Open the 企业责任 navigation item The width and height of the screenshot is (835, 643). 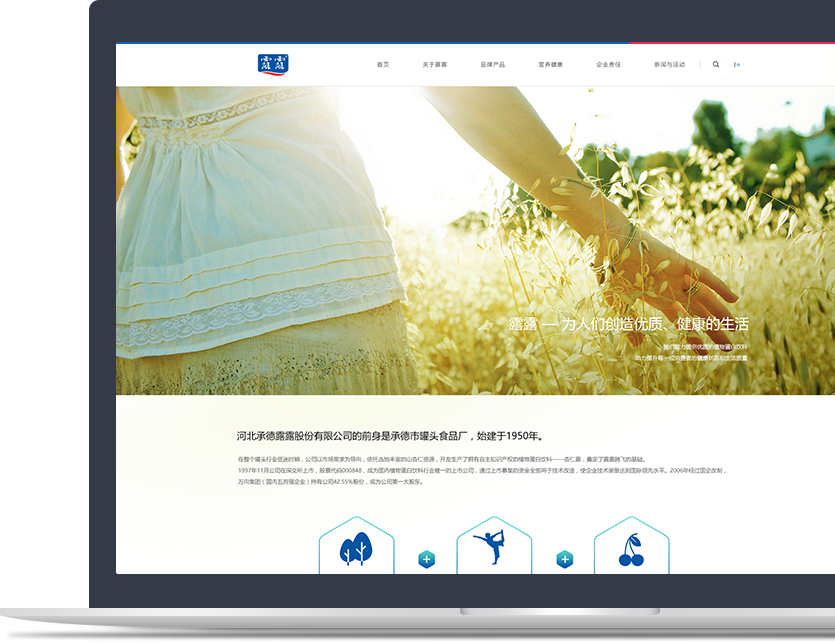pos(608,65)
